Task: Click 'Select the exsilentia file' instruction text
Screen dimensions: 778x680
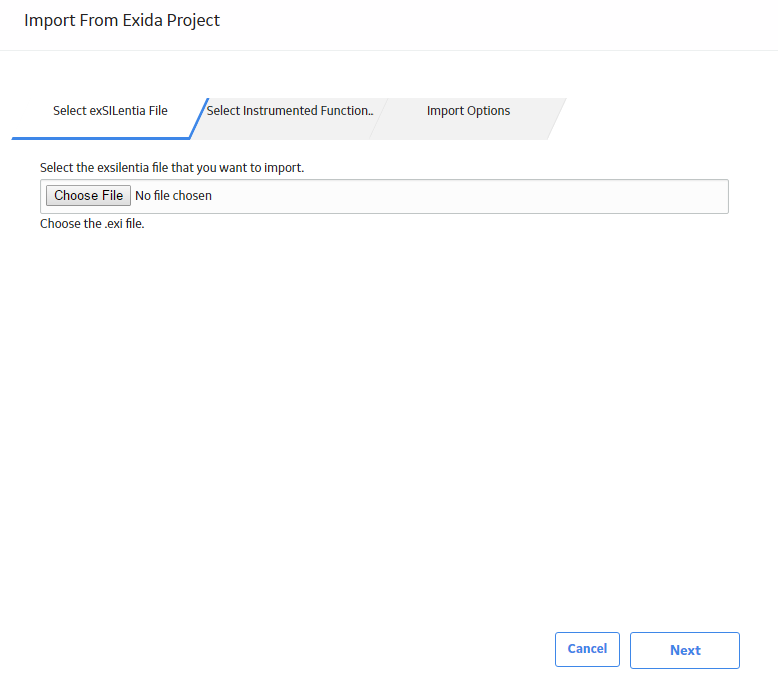Action: pos(172,168)
